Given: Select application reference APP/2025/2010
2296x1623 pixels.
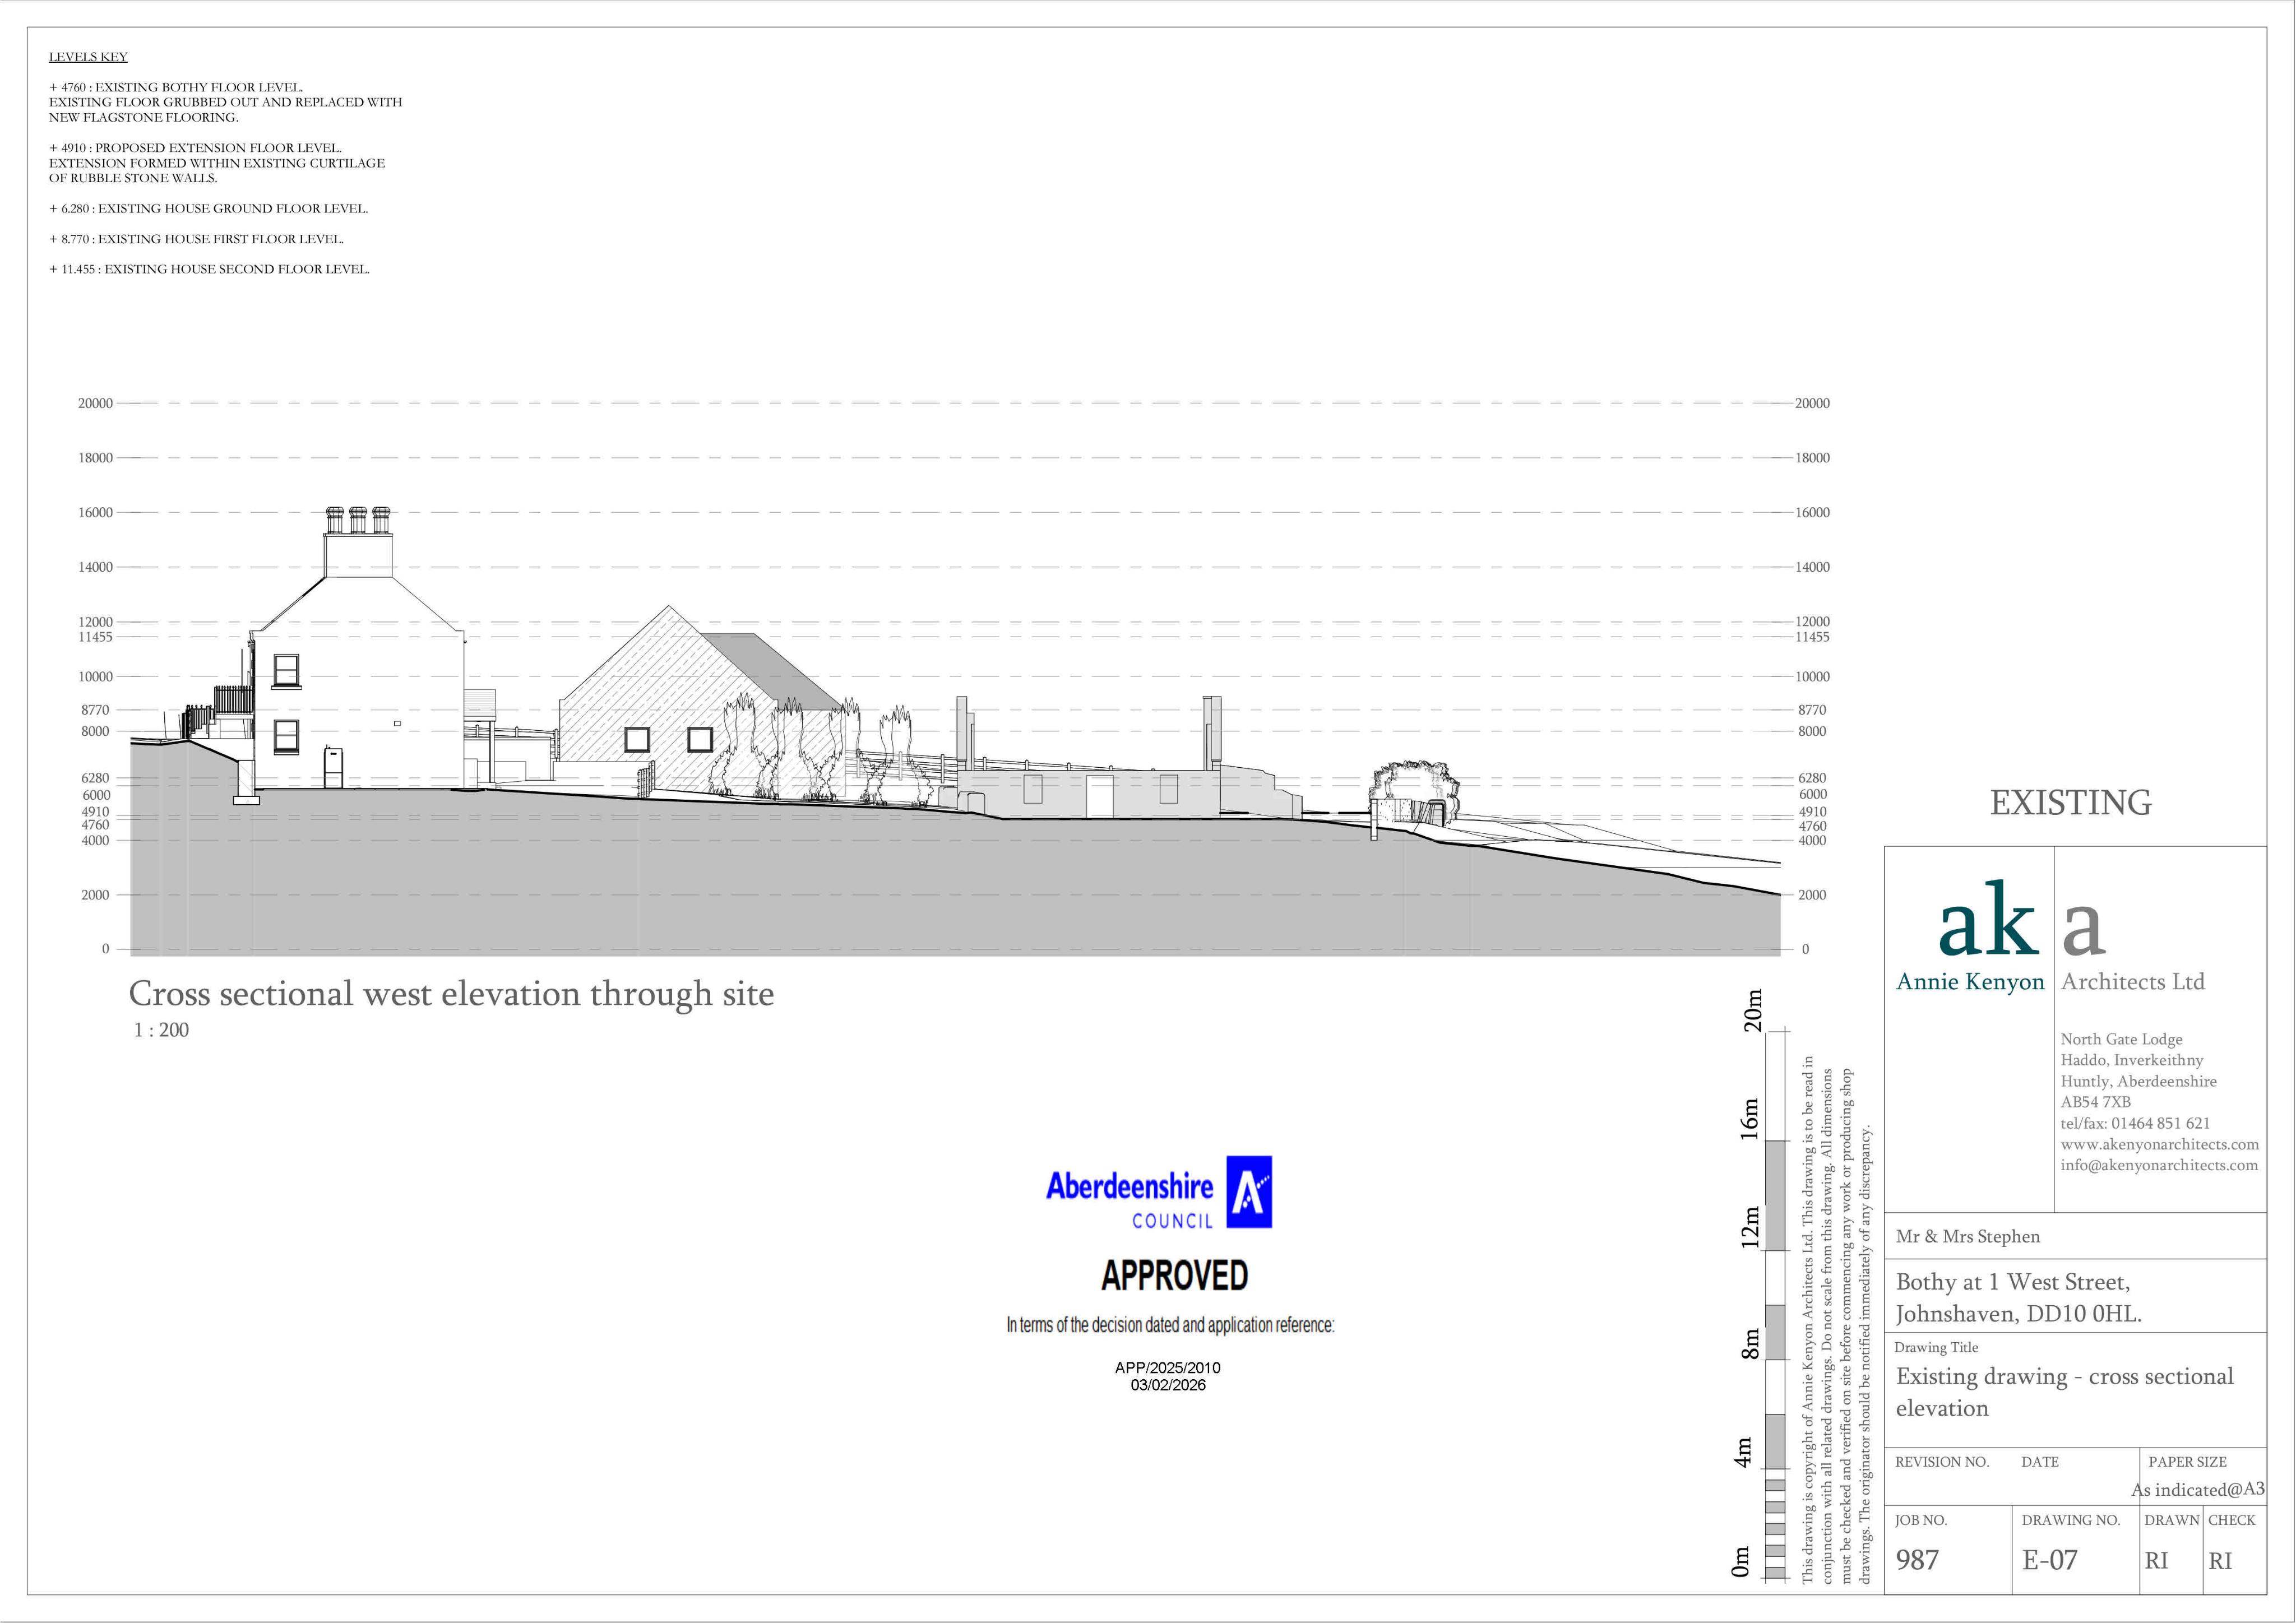Looking at the screenshot, I should coord(1168,1367).
